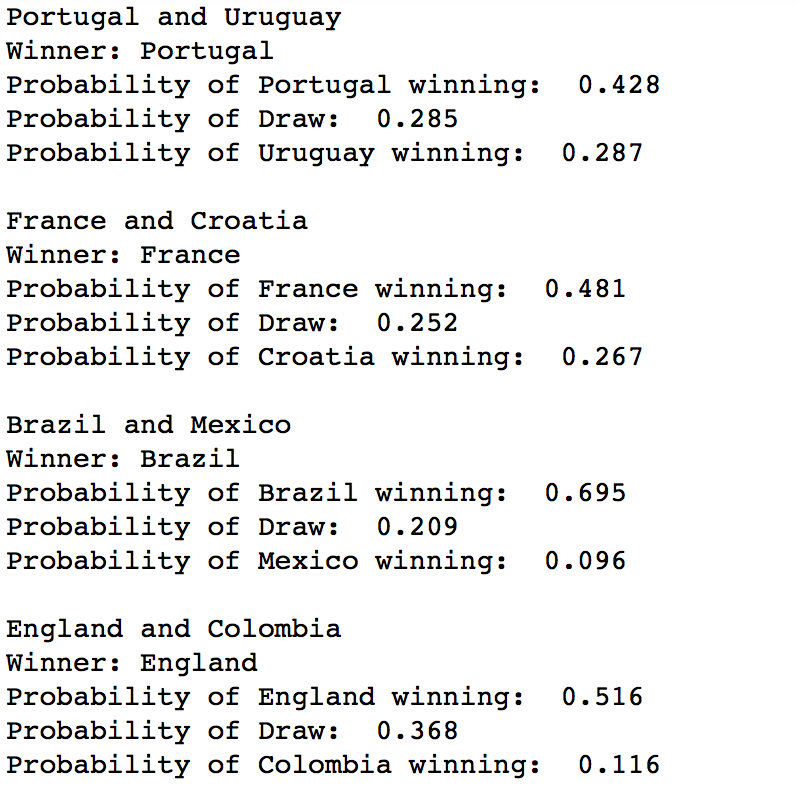Click the draw probability value 0.252
Viewport: 798px width, 804px height.
[x=417, y=323]
